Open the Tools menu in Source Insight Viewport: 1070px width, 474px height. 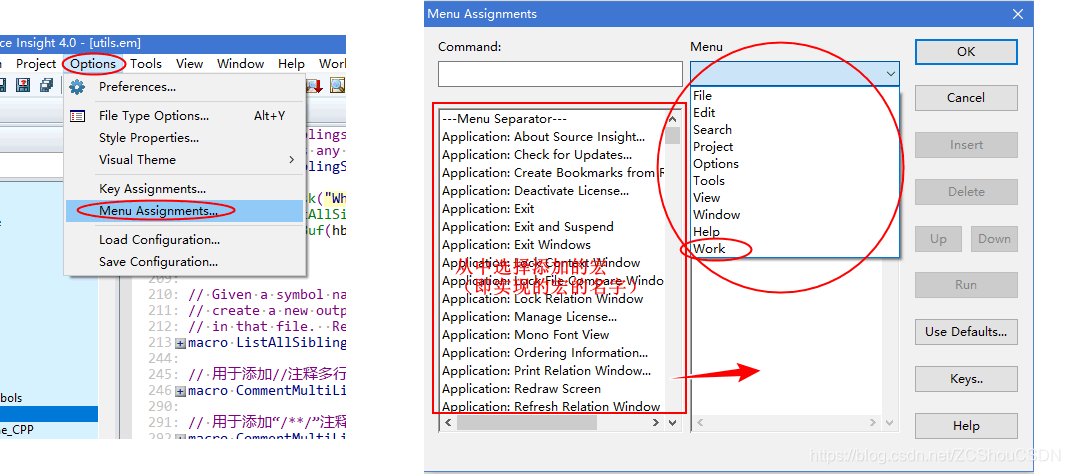click(146, 63)
